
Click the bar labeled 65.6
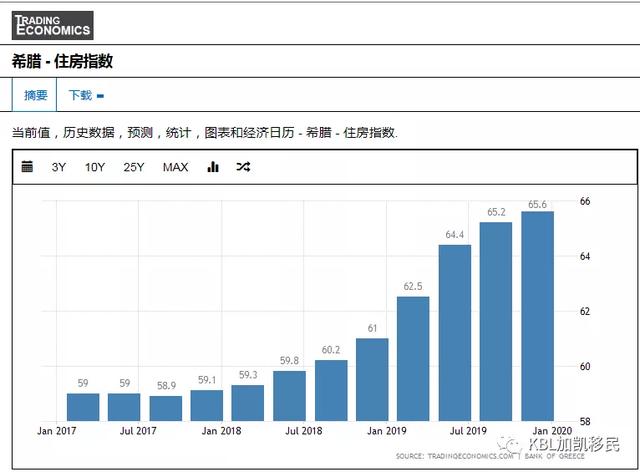pos(538,316)
